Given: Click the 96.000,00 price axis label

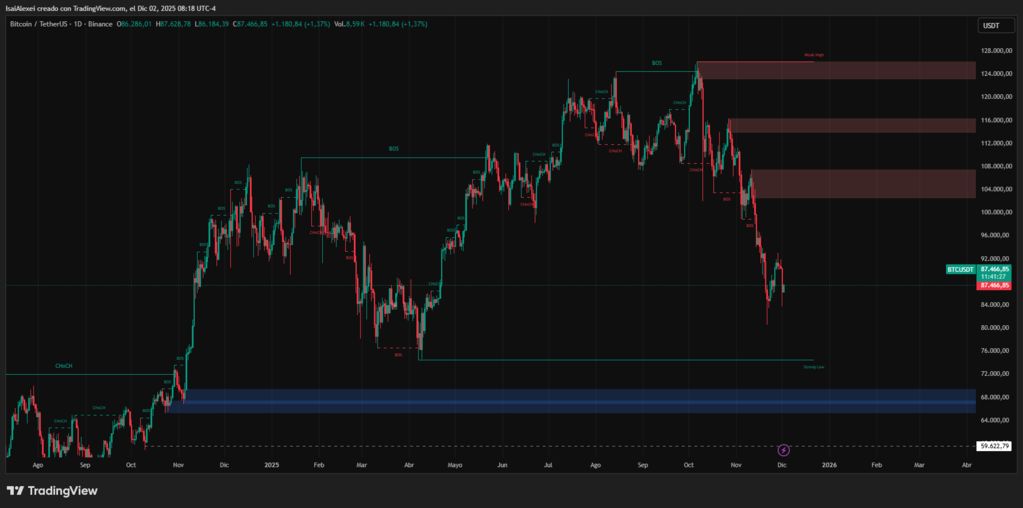Looking at the screenshot, I should coord(996,235).
